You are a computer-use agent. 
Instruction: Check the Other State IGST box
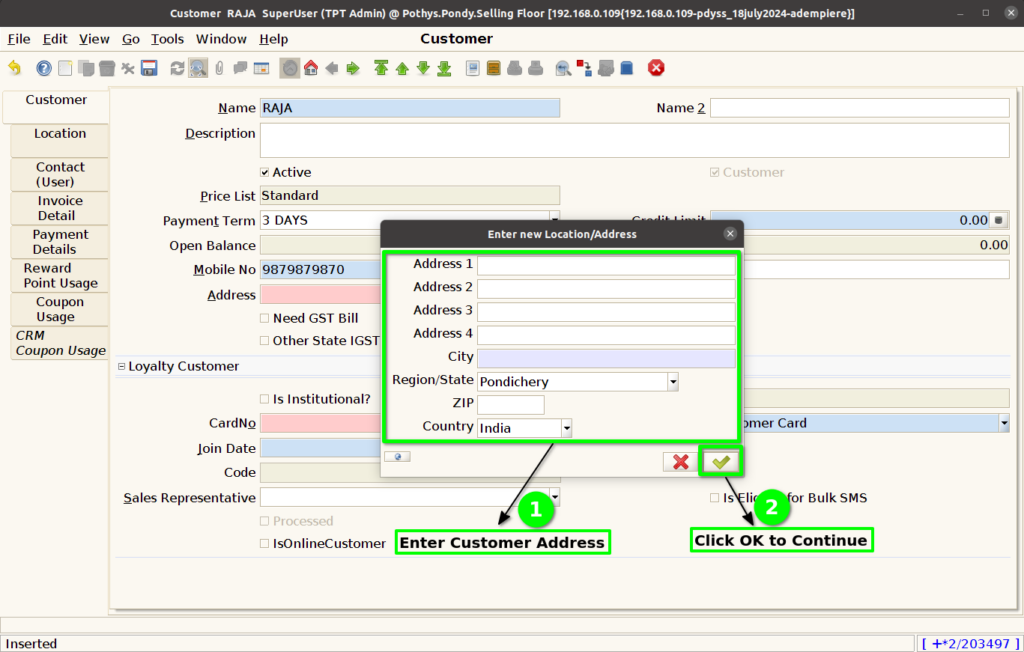coord(264,340)
